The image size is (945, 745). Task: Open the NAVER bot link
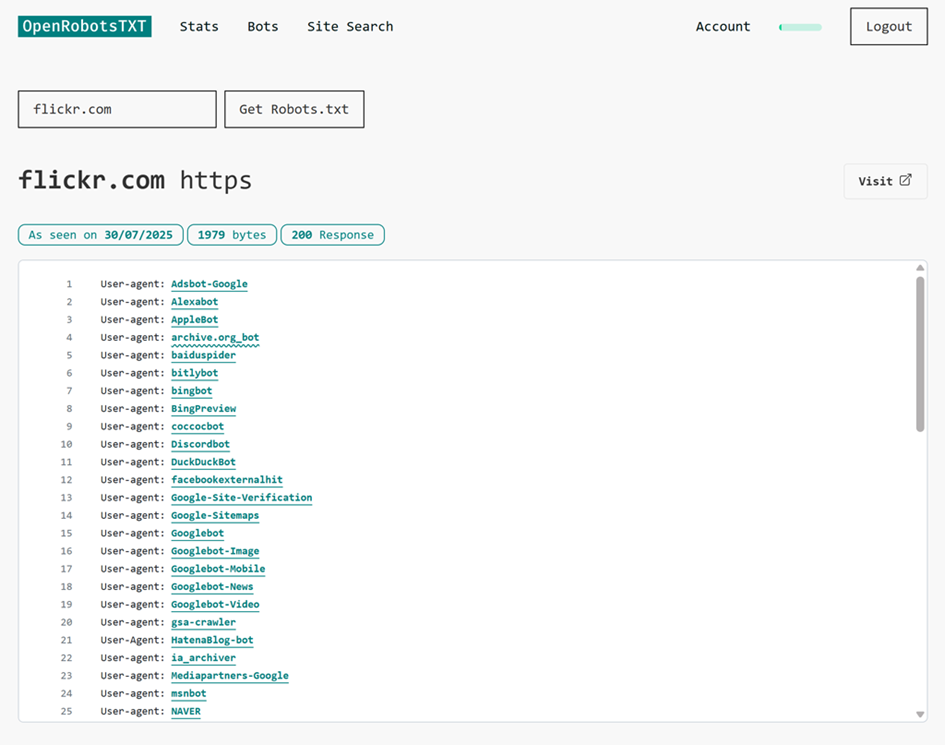[186, 711]
